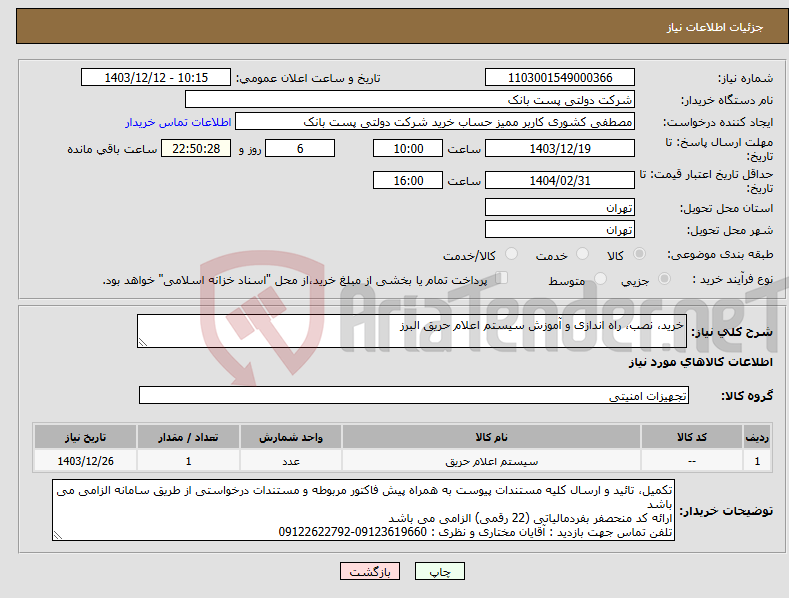The image size is (789, 598).
Task: Click the تعداد / مقدار column header
Action: 188,437
